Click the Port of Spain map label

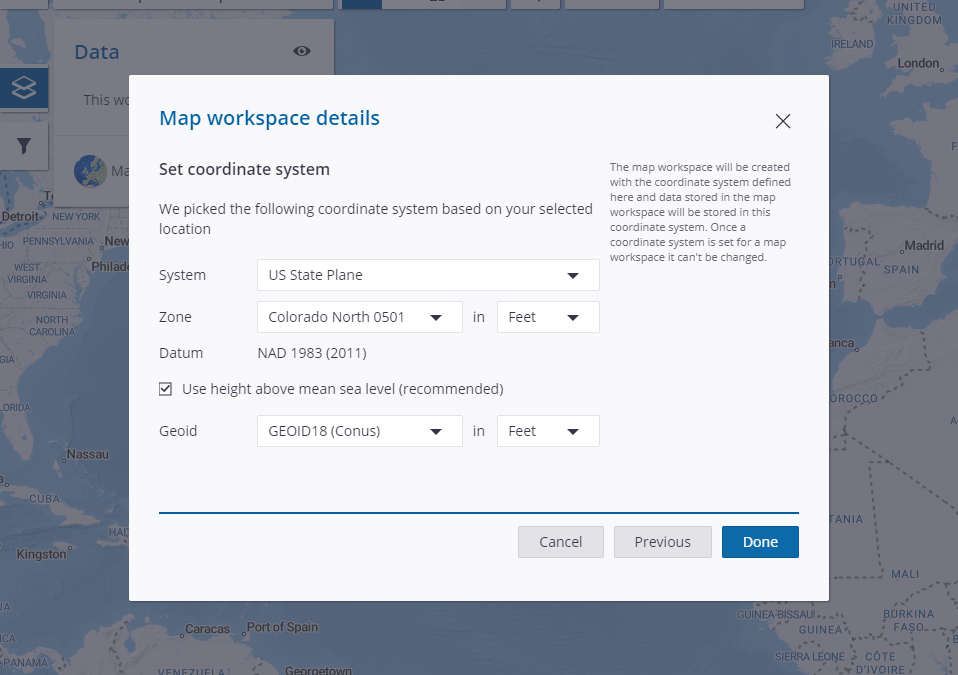pyautogui.click(x=282, y=627)
